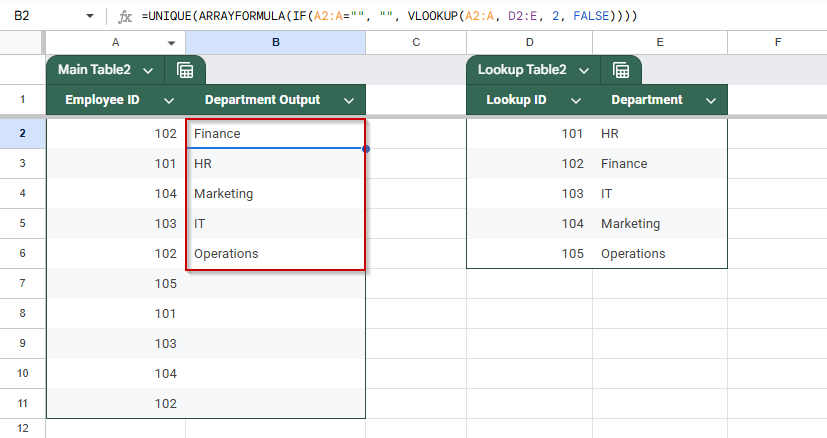Open Lookup ID column dropdown
The width and height of the screenshot is (827, 438).
tap(576, 100)
